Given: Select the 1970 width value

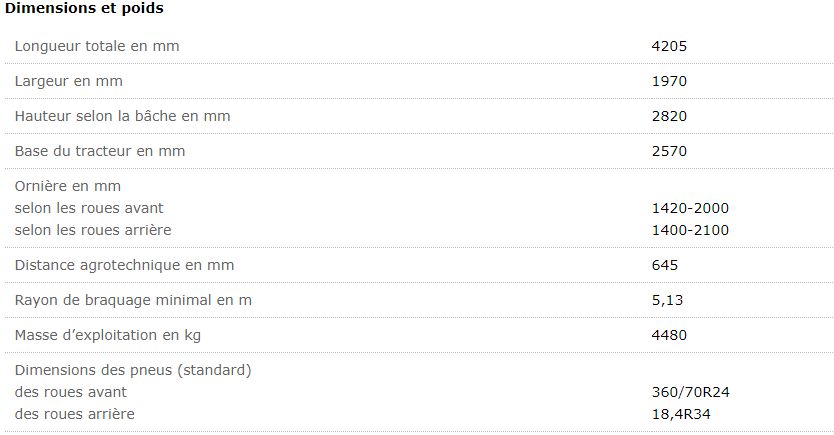Looking at the screenshot, I should [669, 81].
